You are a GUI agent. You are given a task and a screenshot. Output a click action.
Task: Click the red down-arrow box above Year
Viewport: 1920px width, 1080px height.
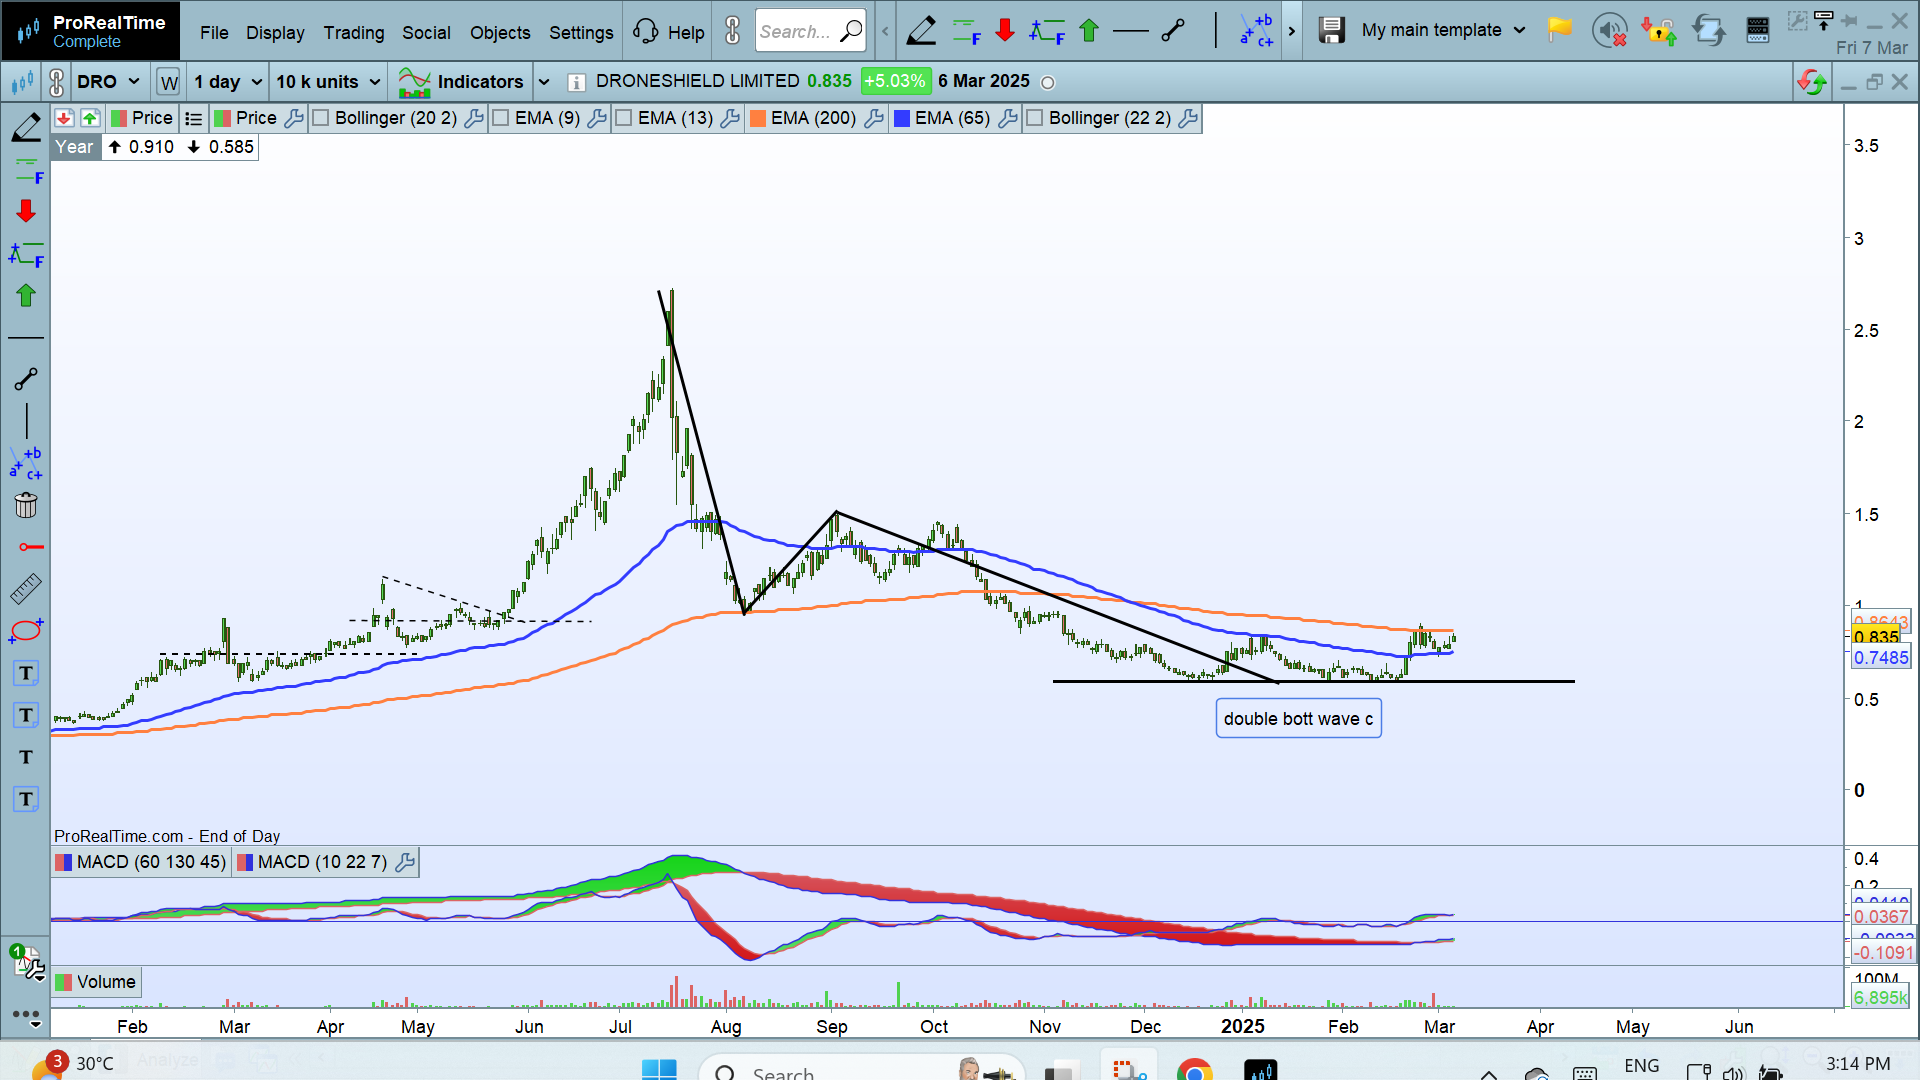click(x=64, y=118)
